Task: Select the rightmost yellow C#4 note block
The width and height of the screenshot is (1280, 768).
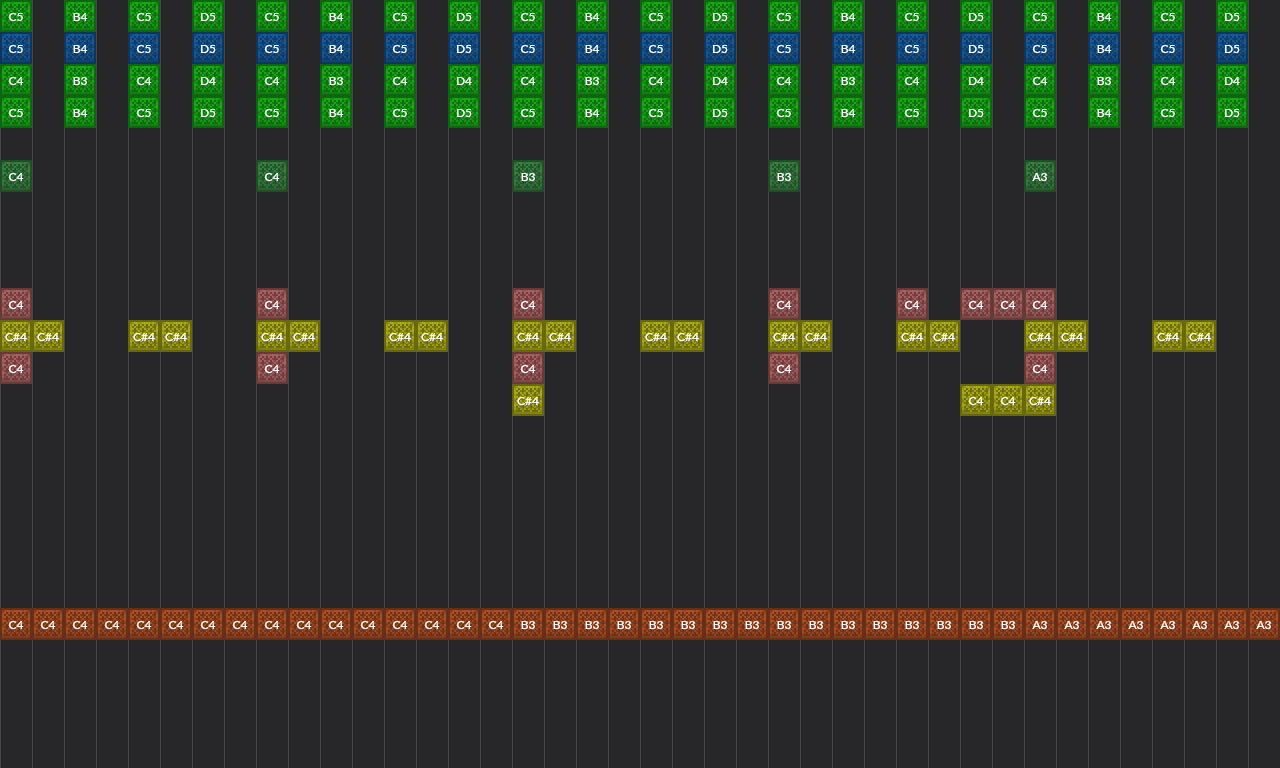Action: (1200, 337)
